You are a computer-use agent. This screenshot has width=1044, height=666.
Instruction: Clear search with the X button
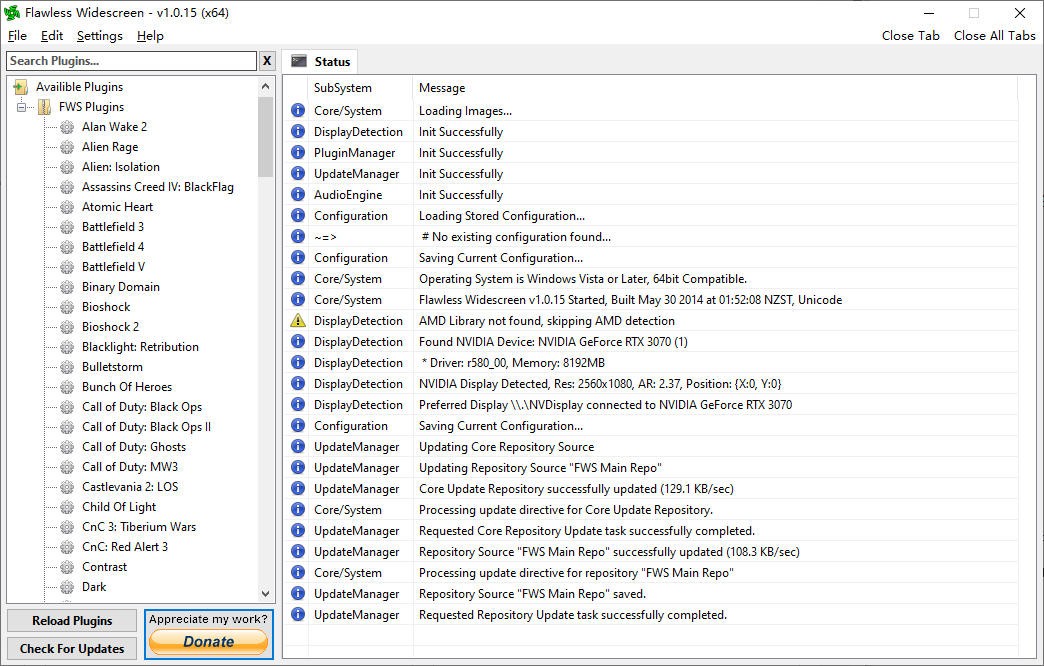coord(267,61)
